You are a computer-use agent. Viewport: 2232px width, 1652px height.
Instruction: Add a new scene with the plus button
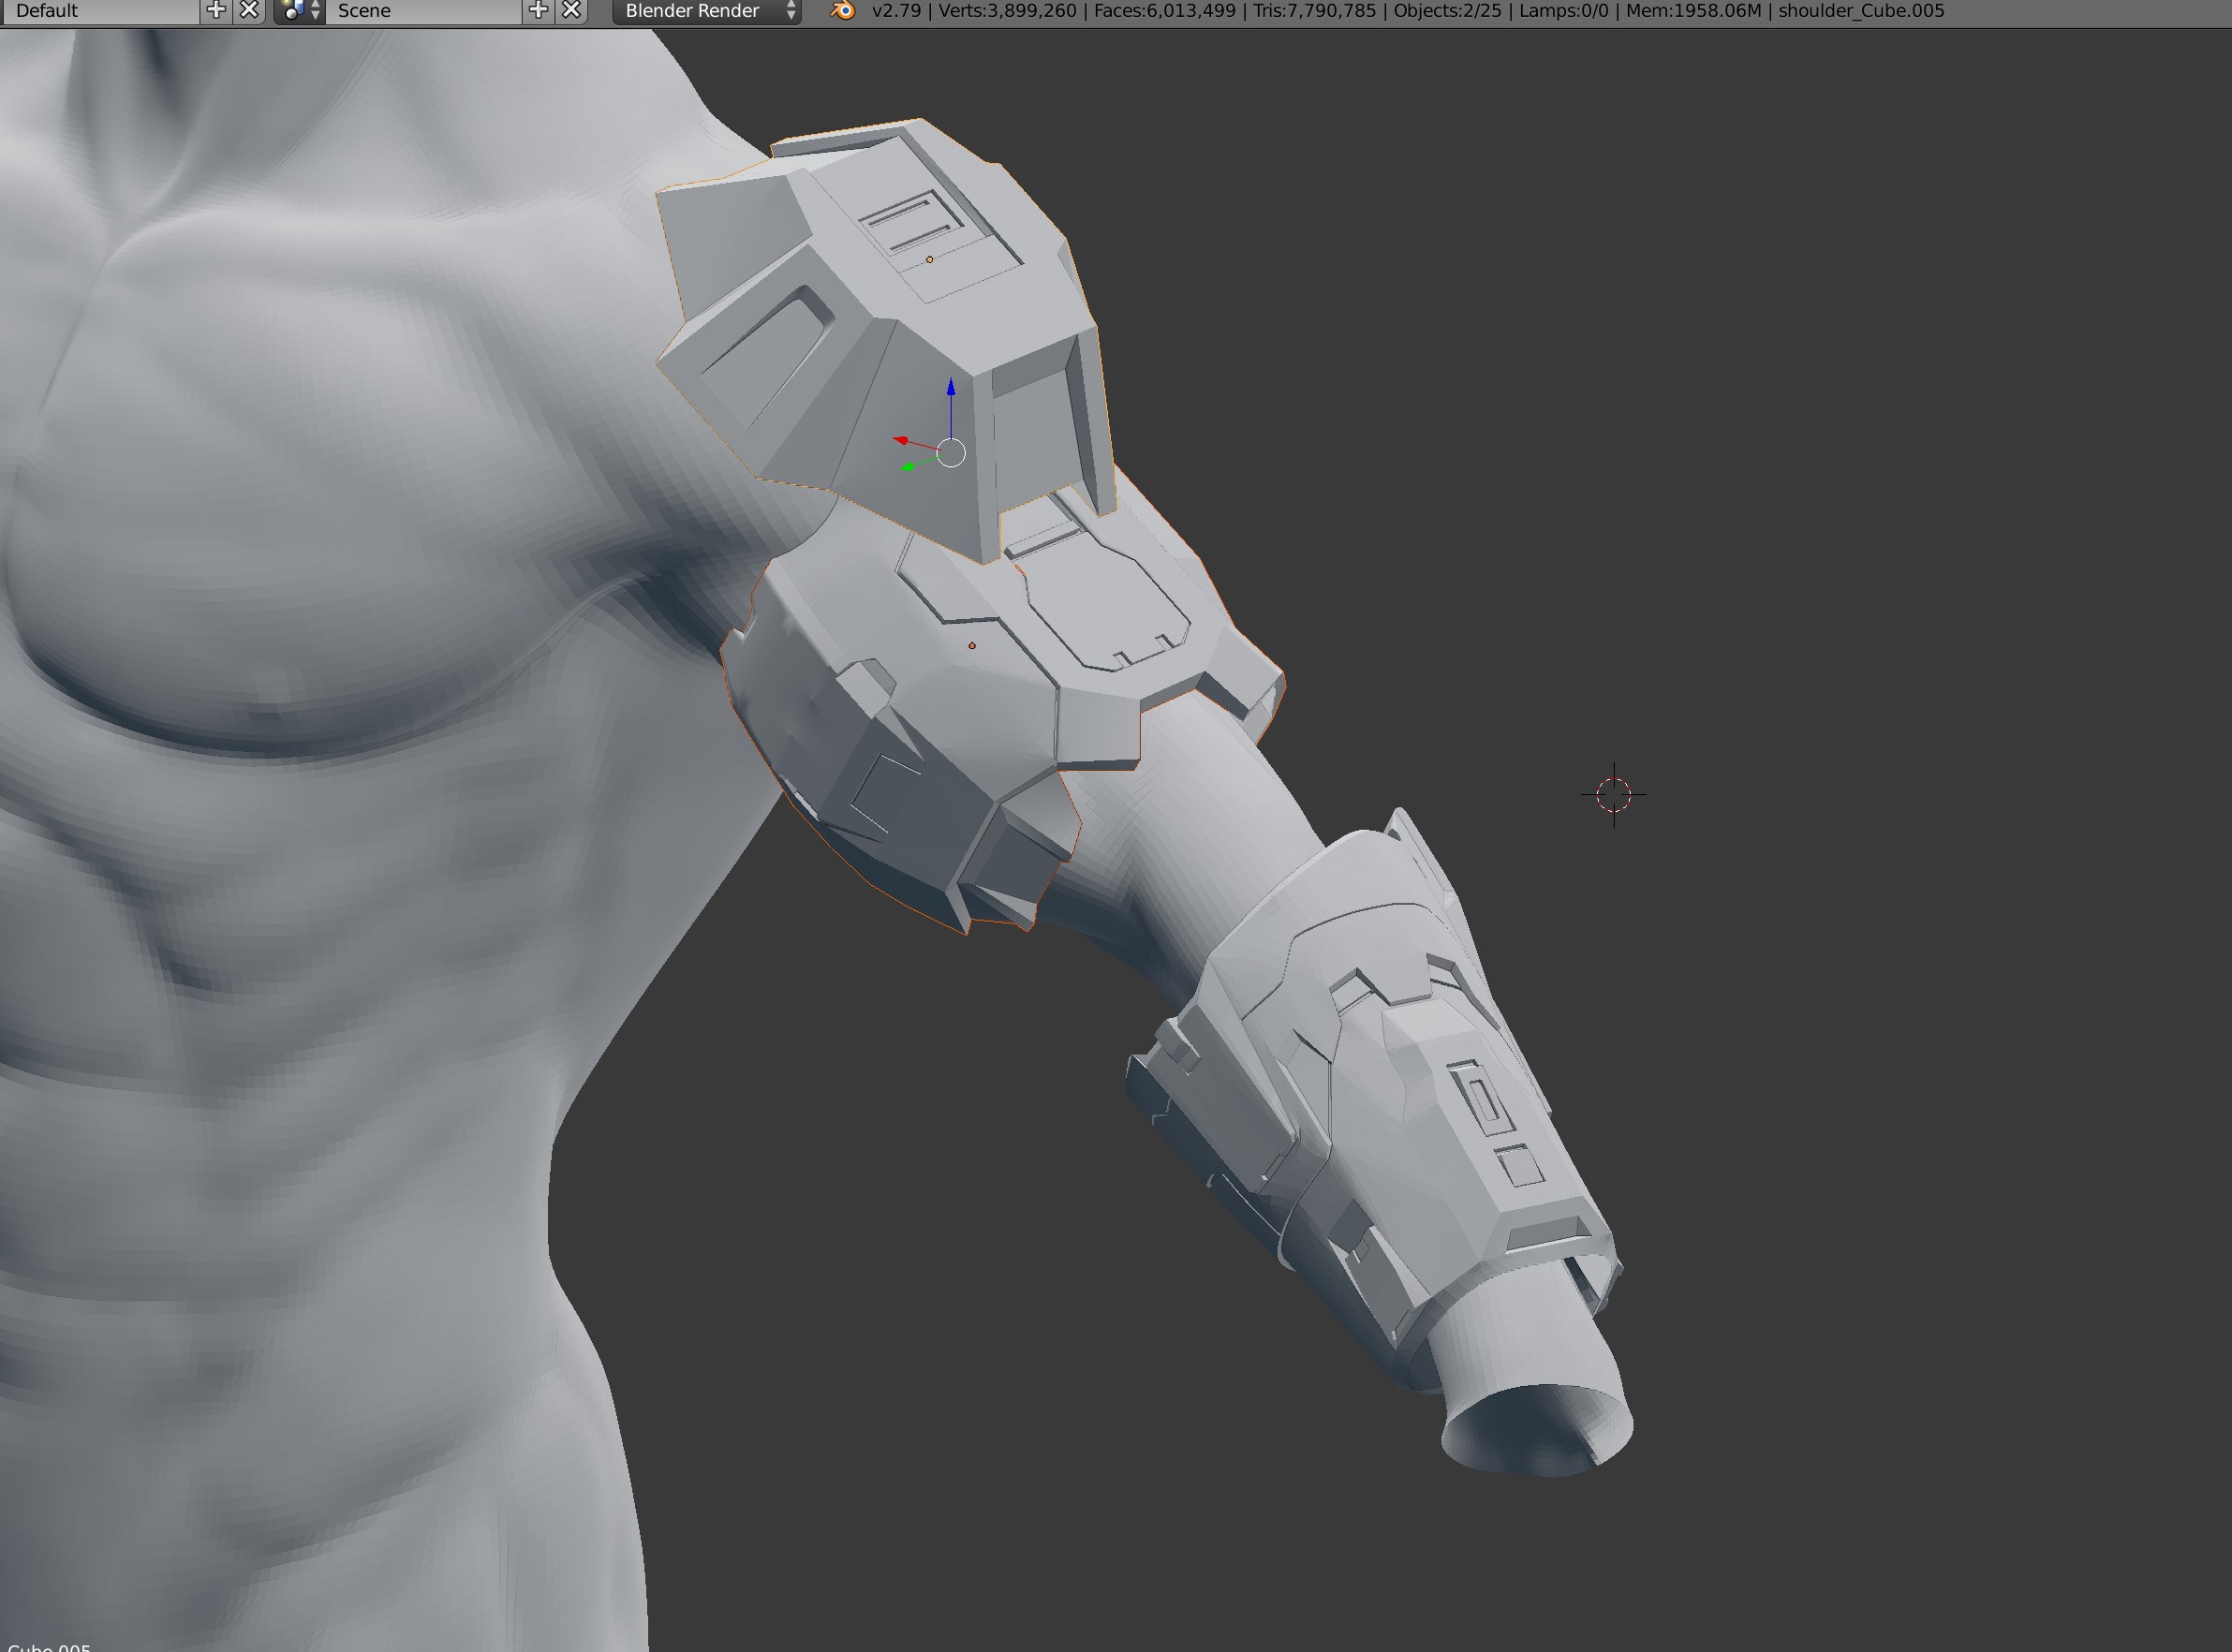click(x=538, y=11)
